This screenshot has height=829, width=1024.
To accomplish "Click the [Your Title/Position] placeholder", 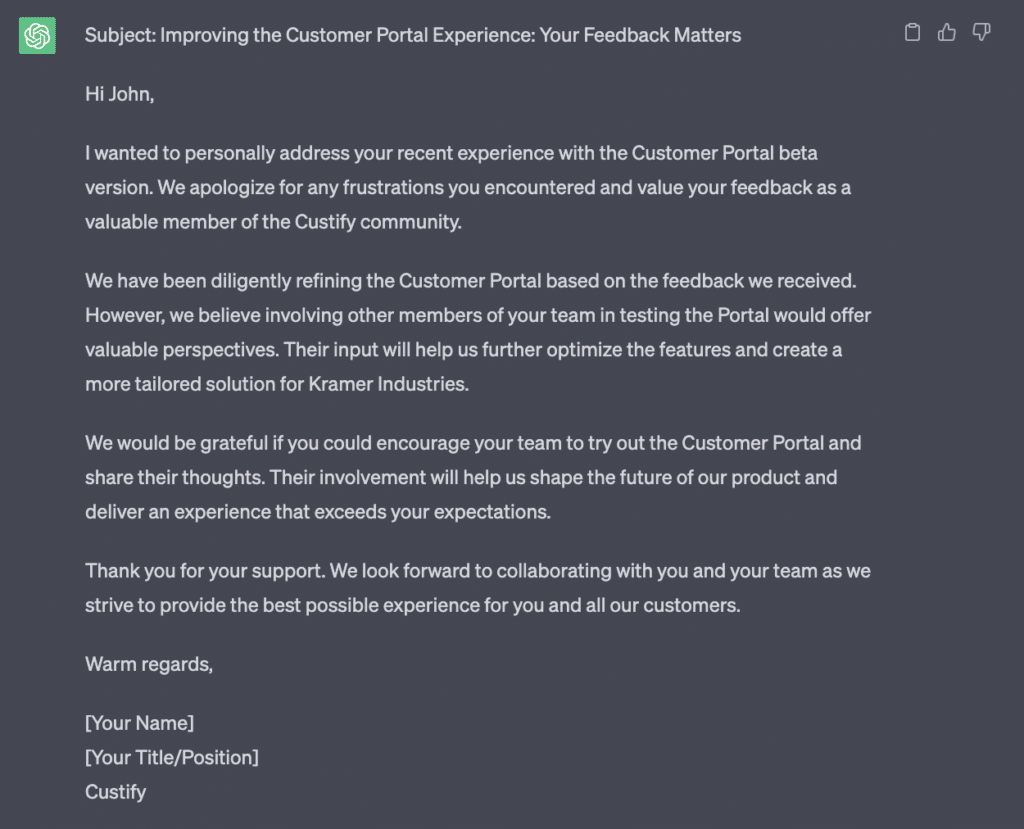I will pyautogui.click(x=172, y=758).
